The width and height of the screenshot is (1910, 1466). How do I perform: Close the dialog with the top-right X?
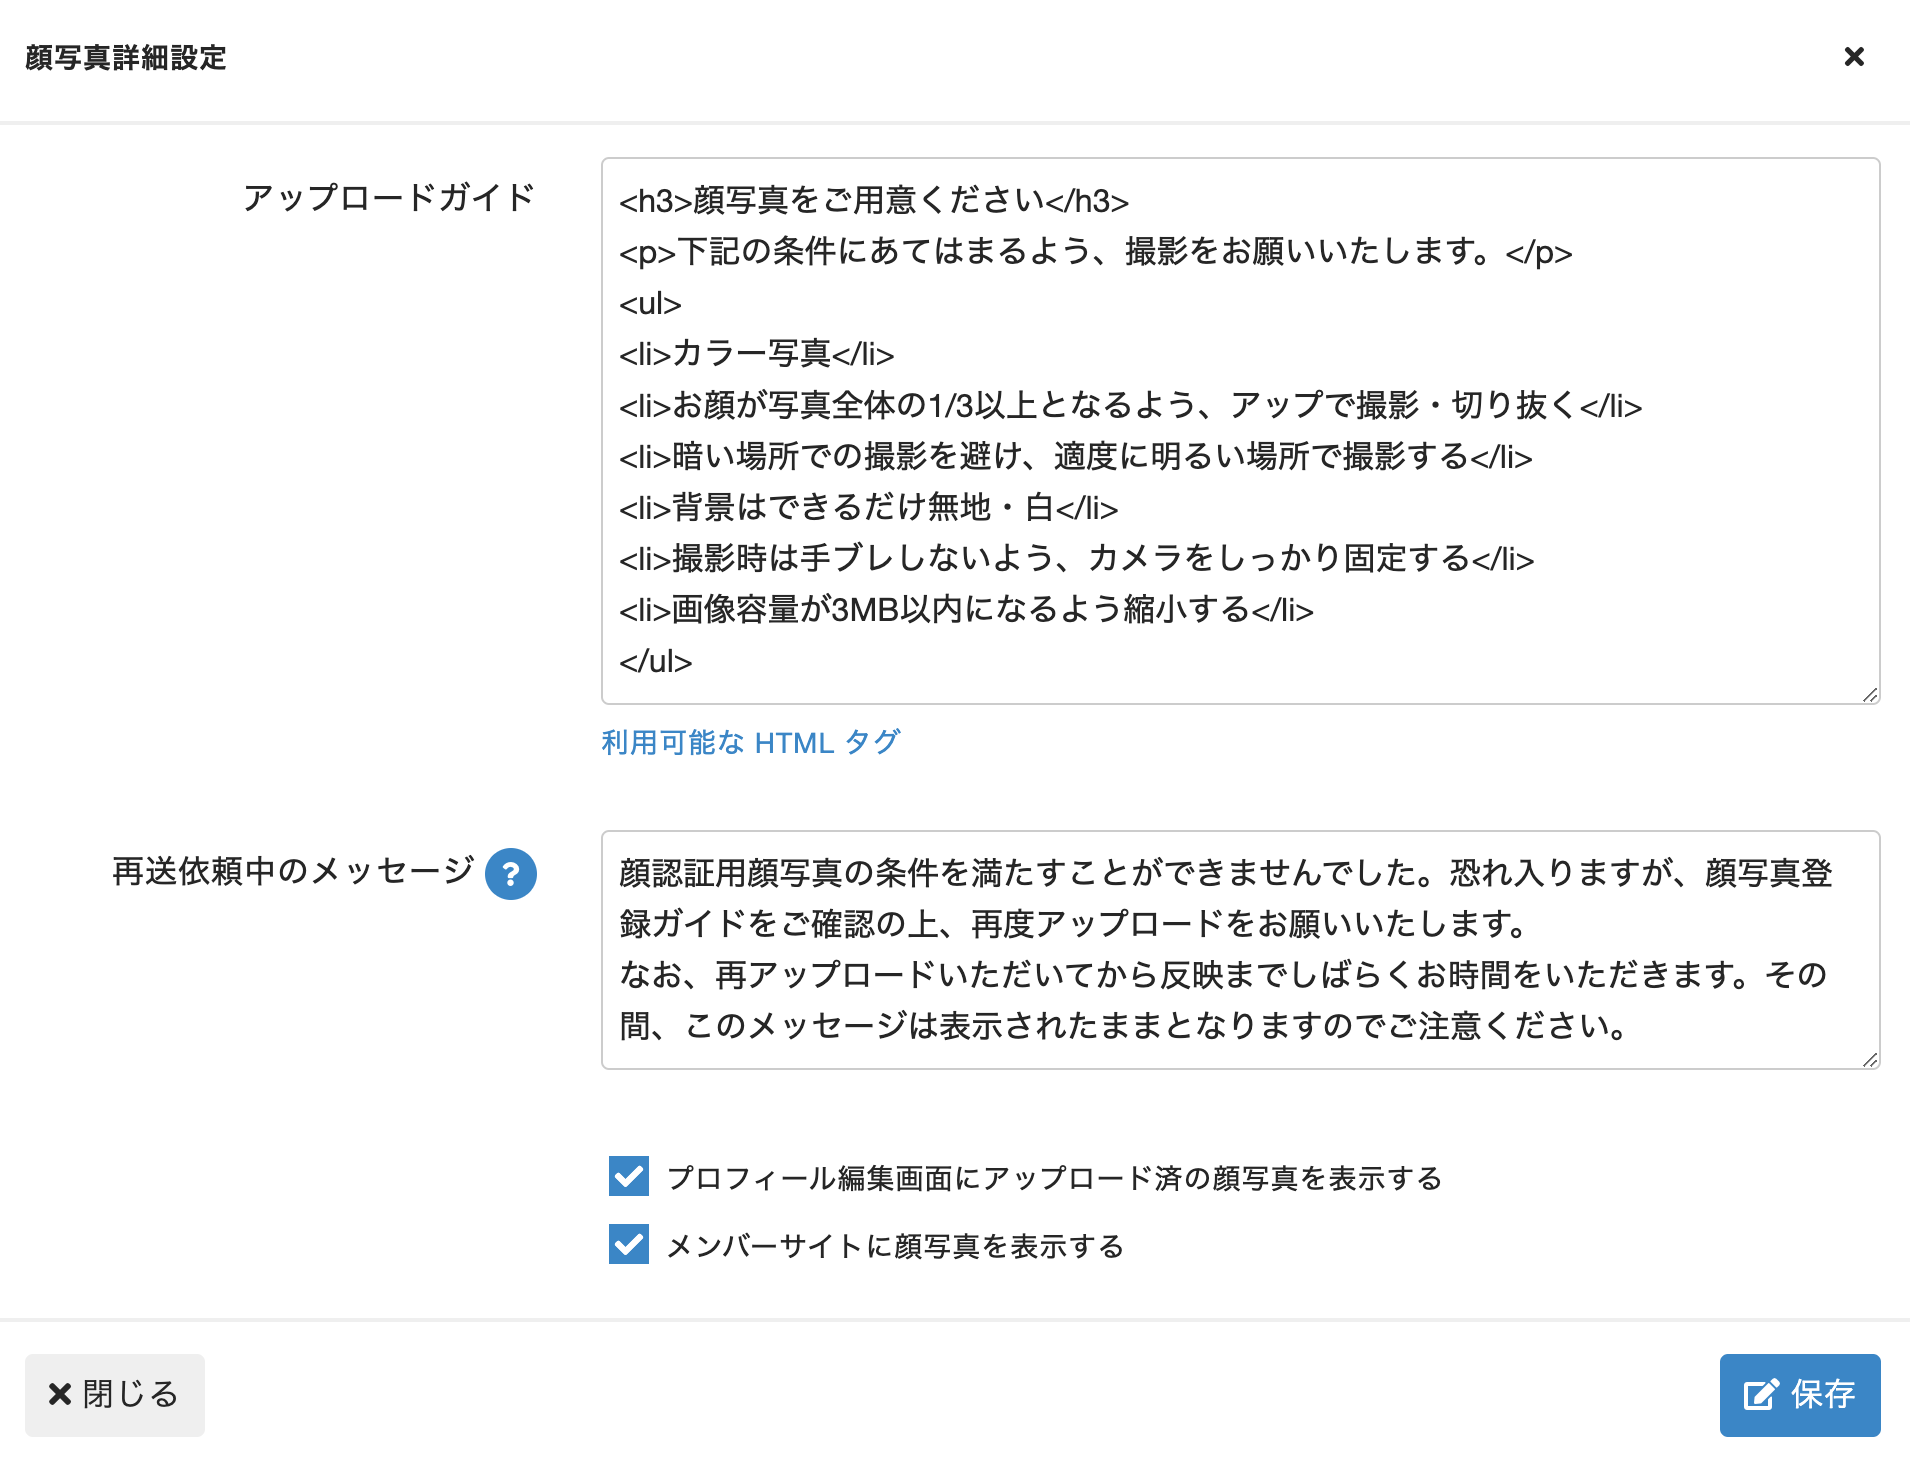pyautogui.click(x=1854, y=57)
